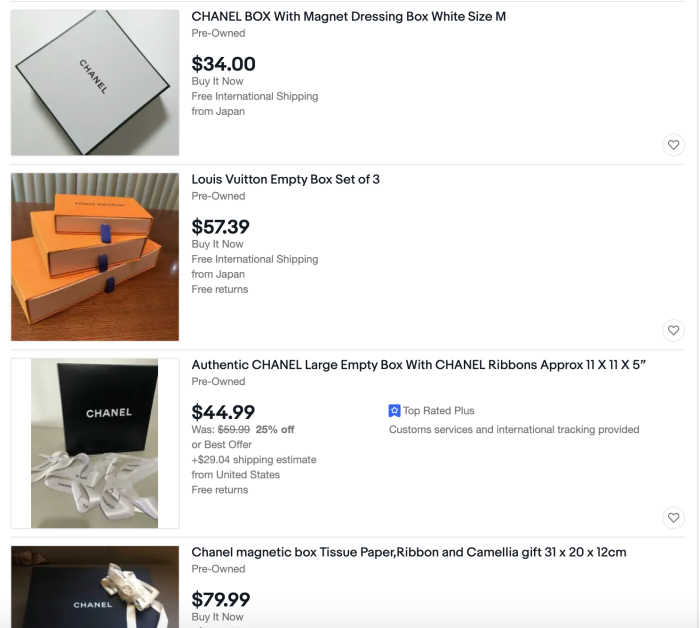The image size is (700, 628).
Task: Open Louis Vuitton Empty Box Set of 3
Action: (x=286, y=180)
